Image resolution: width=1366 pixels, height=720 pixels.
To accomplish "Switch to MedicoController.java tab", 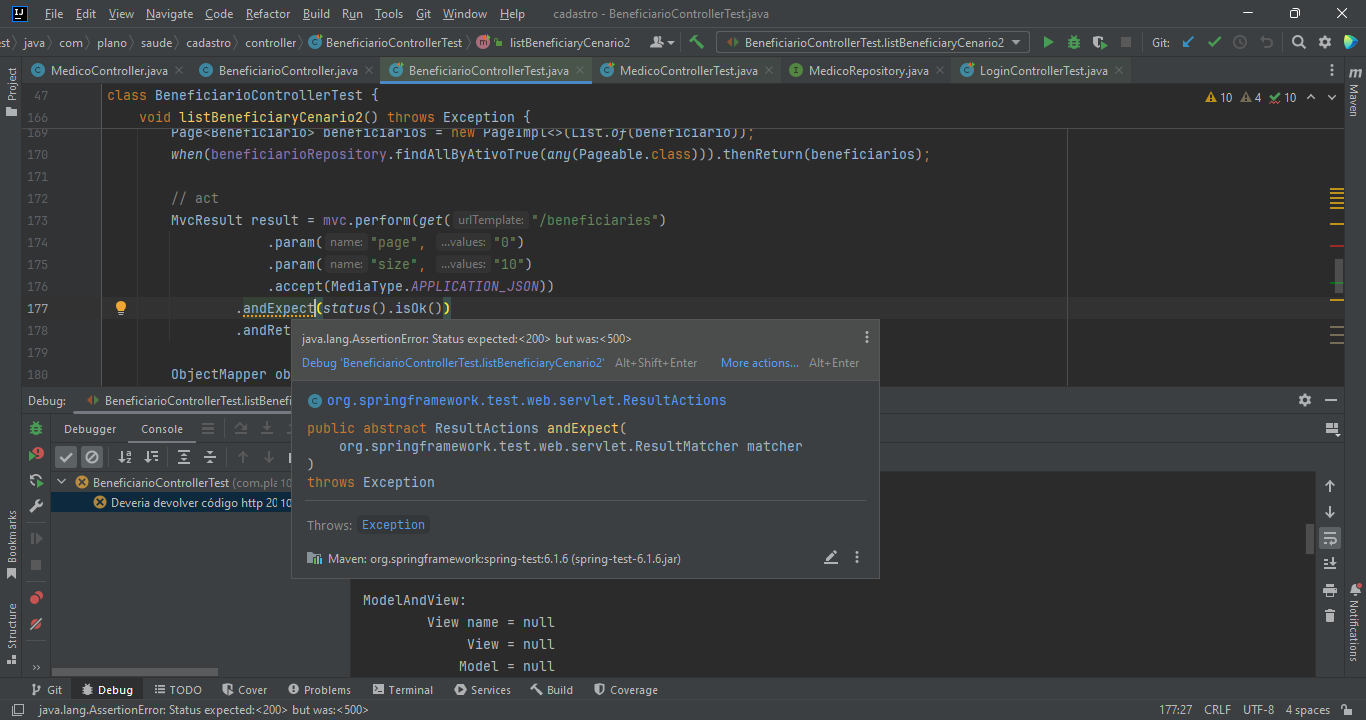I will click(x=109, y=71).
